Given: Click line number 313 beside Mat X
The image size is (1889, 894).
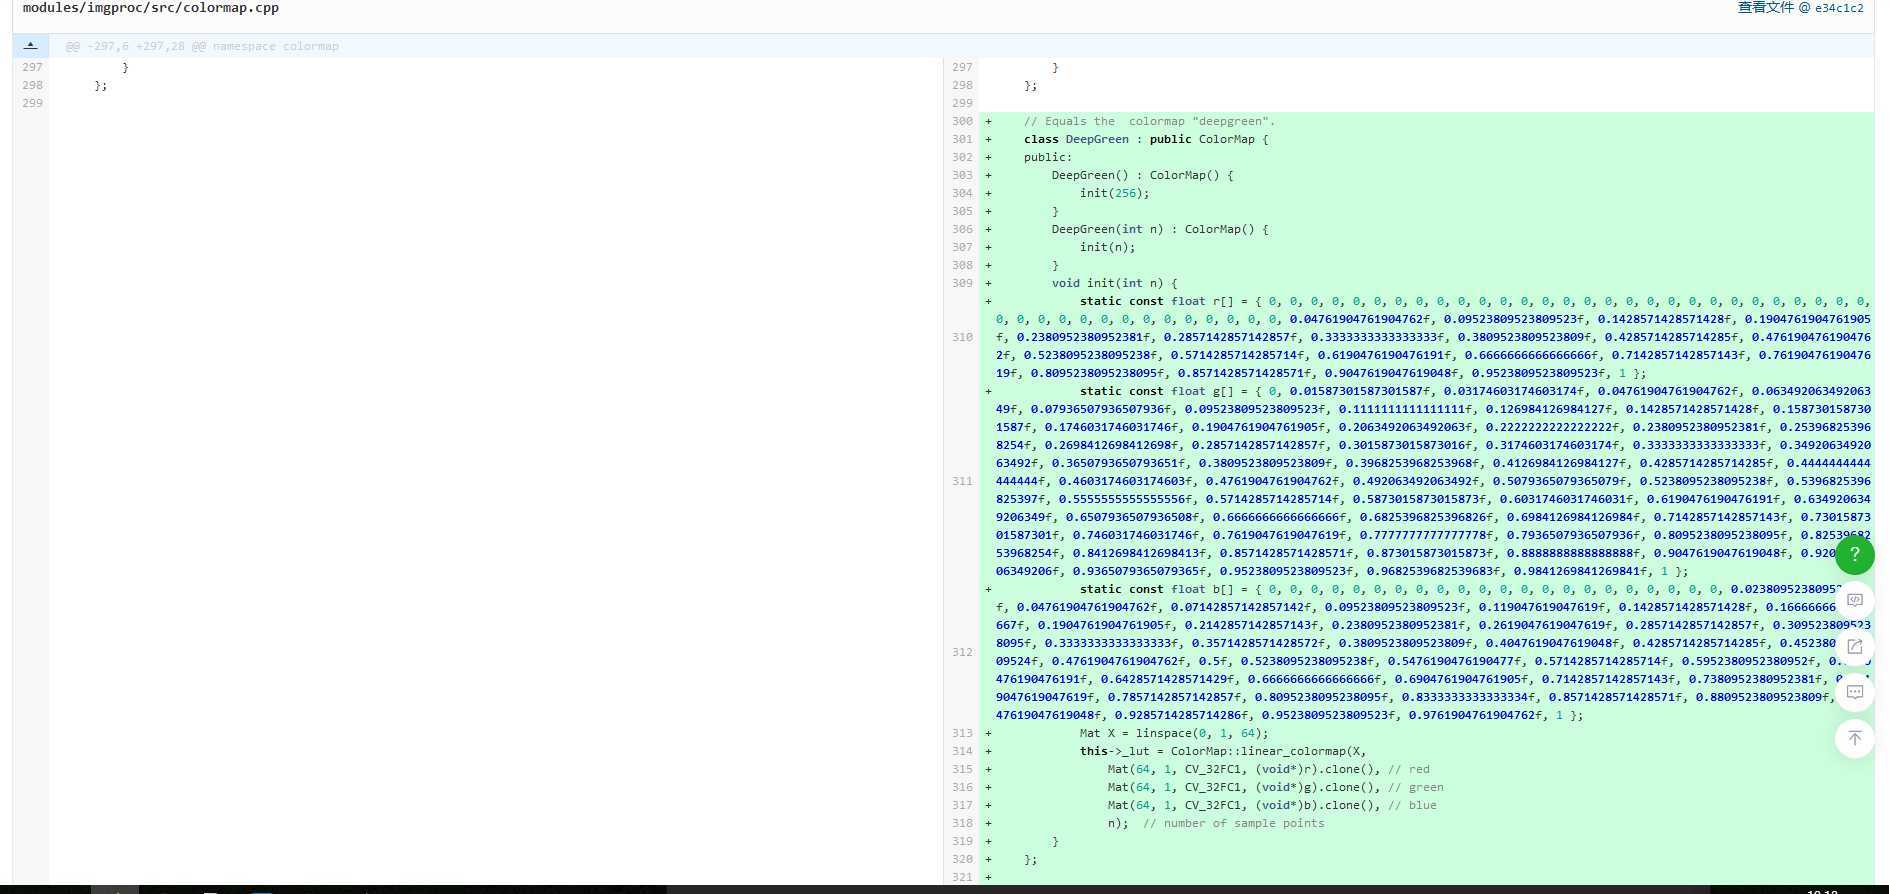Looking at the screenshot, I should point(962,733).
